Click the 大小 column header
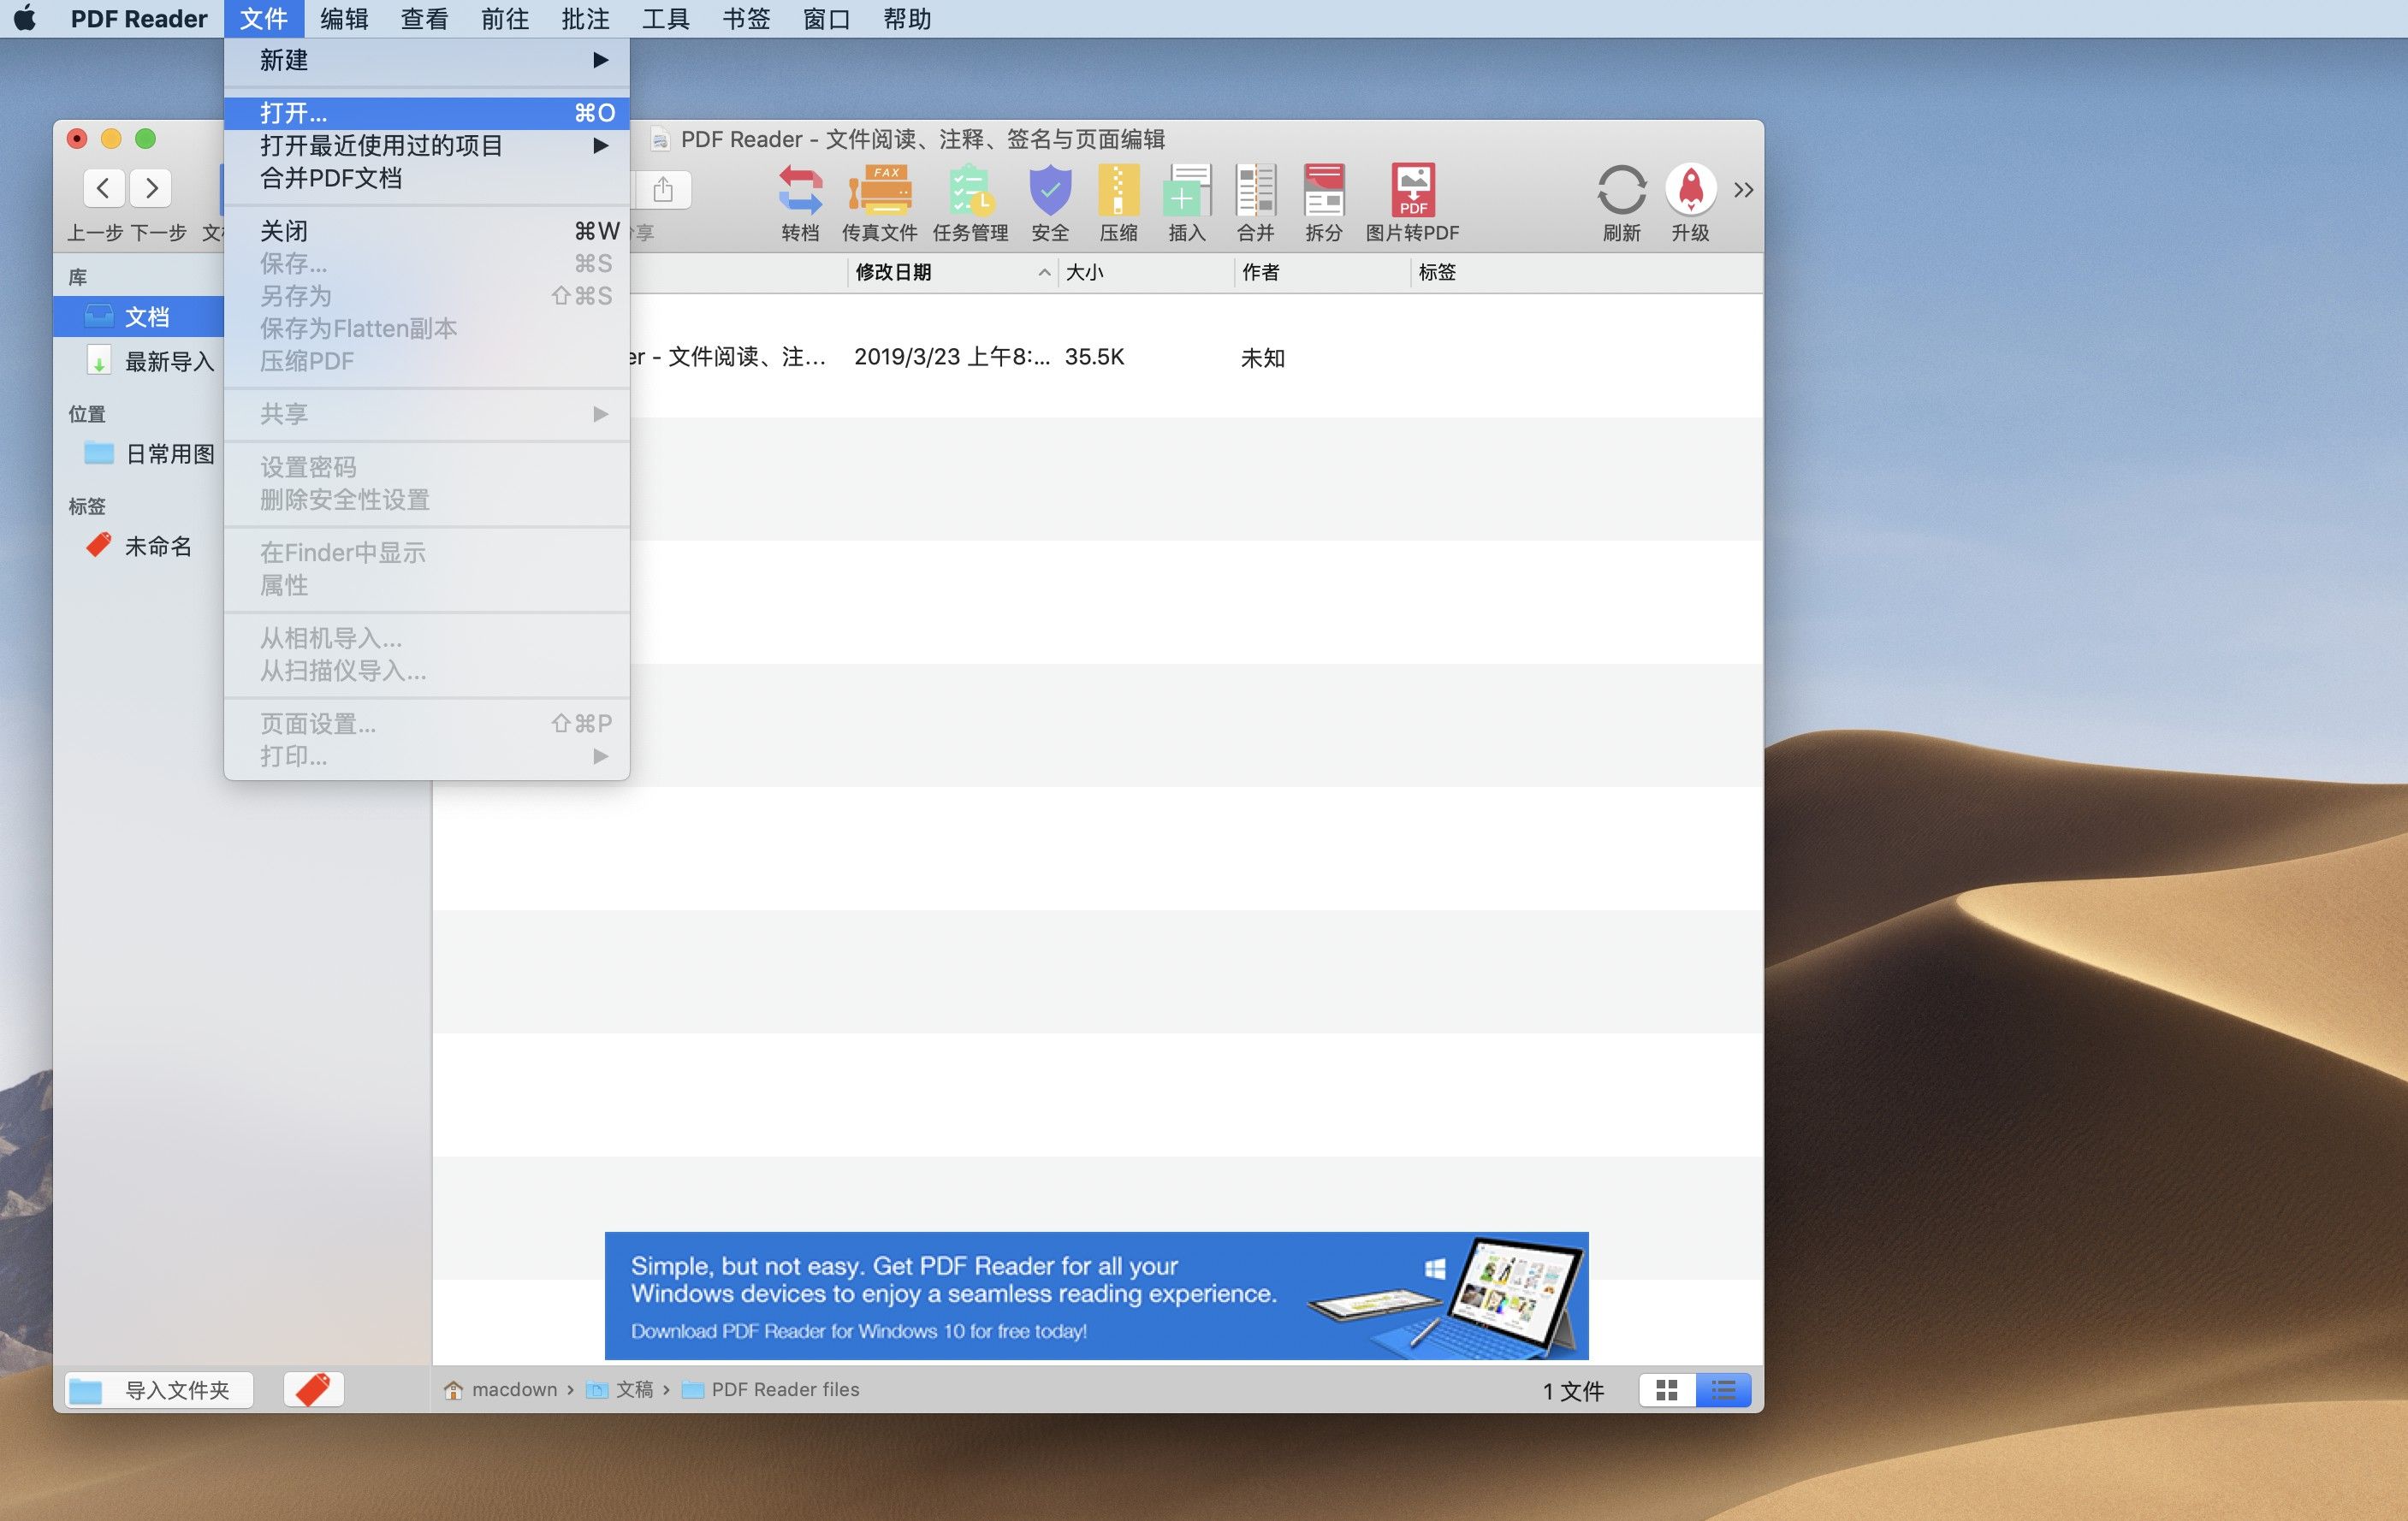The width and height of the screenshot is (2408, 1521). tap(1146, 272)
